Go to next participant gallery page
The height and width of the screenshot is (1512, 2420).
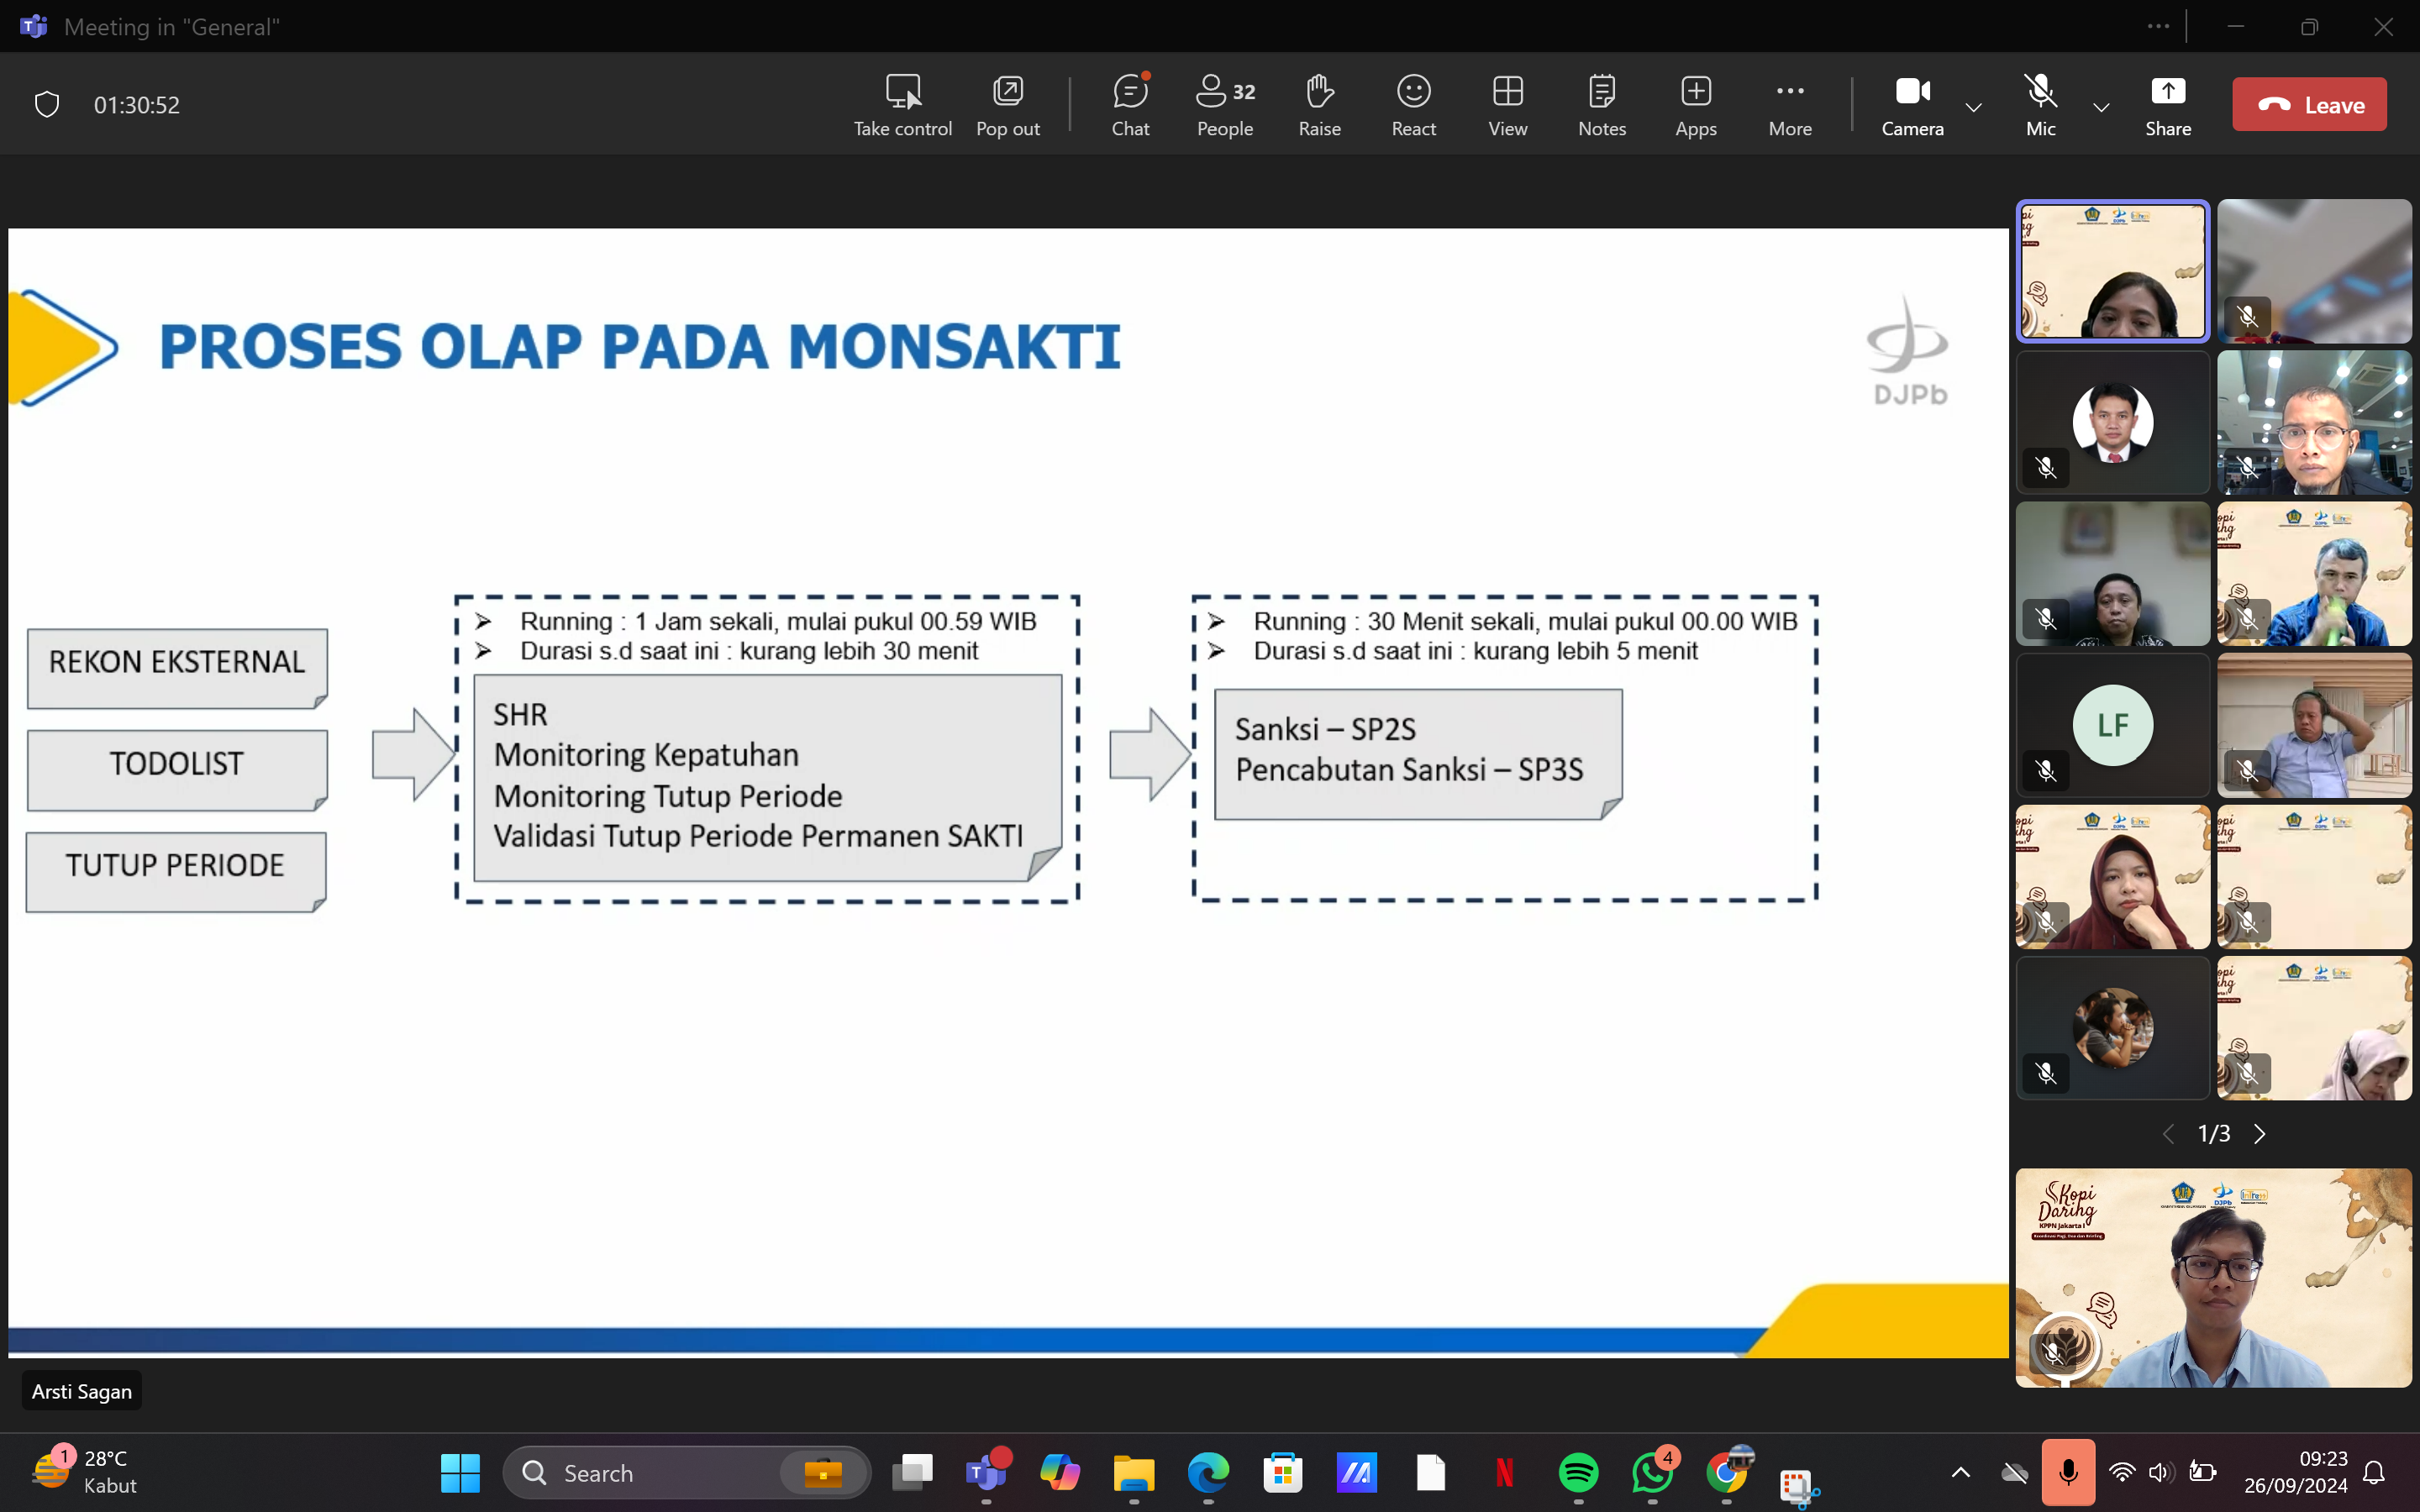point(2260,1133)
